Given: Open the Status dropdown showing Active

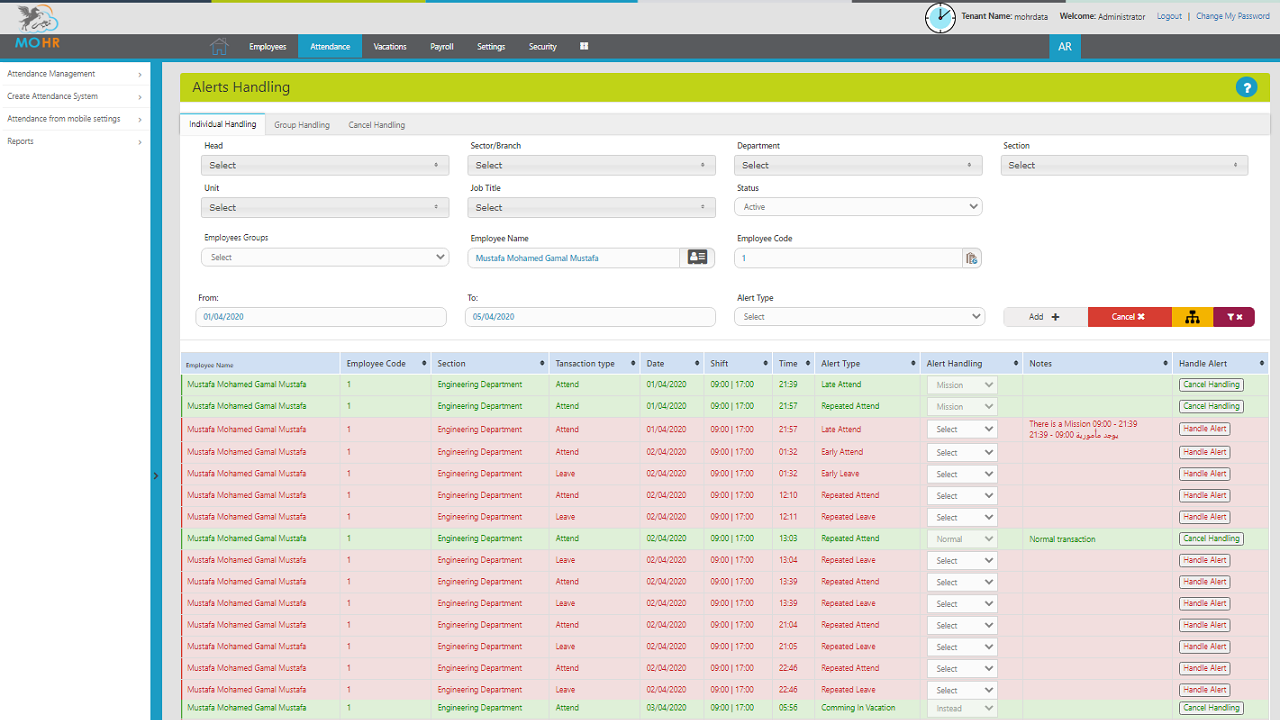Looking at the screenshot, I should [858, 207].
